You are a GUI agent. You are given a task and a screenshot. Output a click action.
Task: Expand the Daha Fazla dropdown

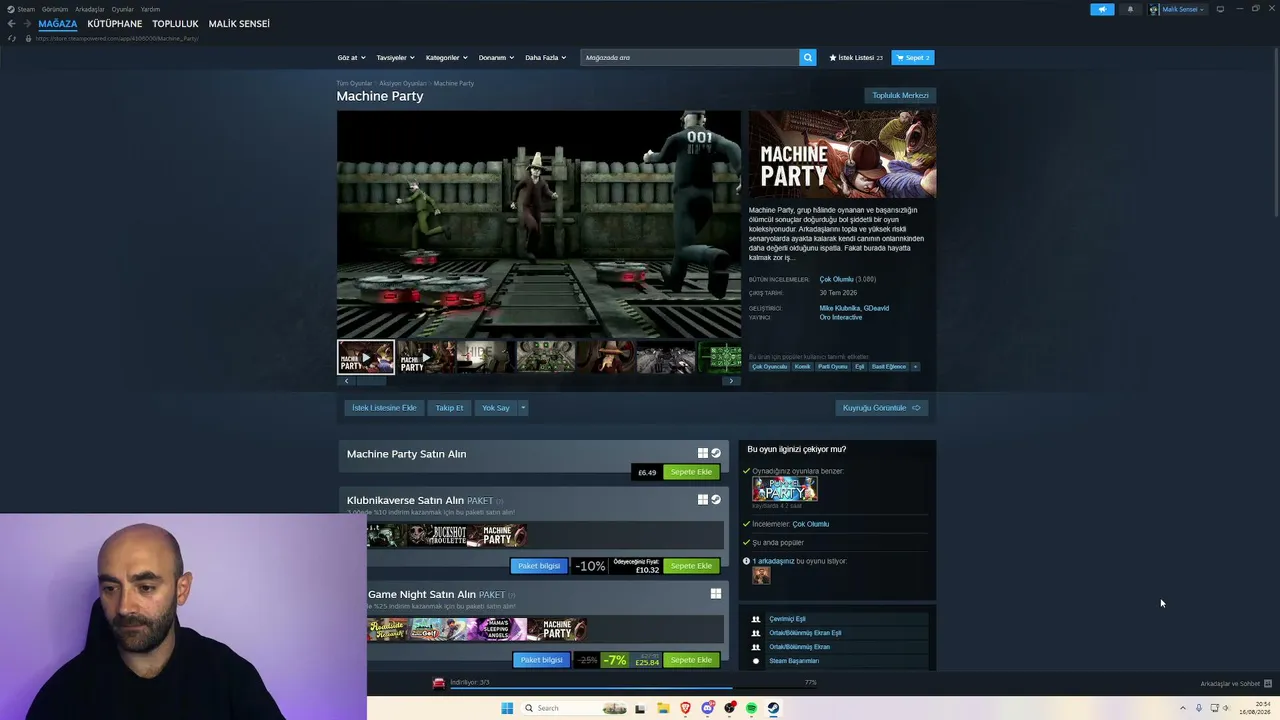pyautogui.click(x=545, y=58)
